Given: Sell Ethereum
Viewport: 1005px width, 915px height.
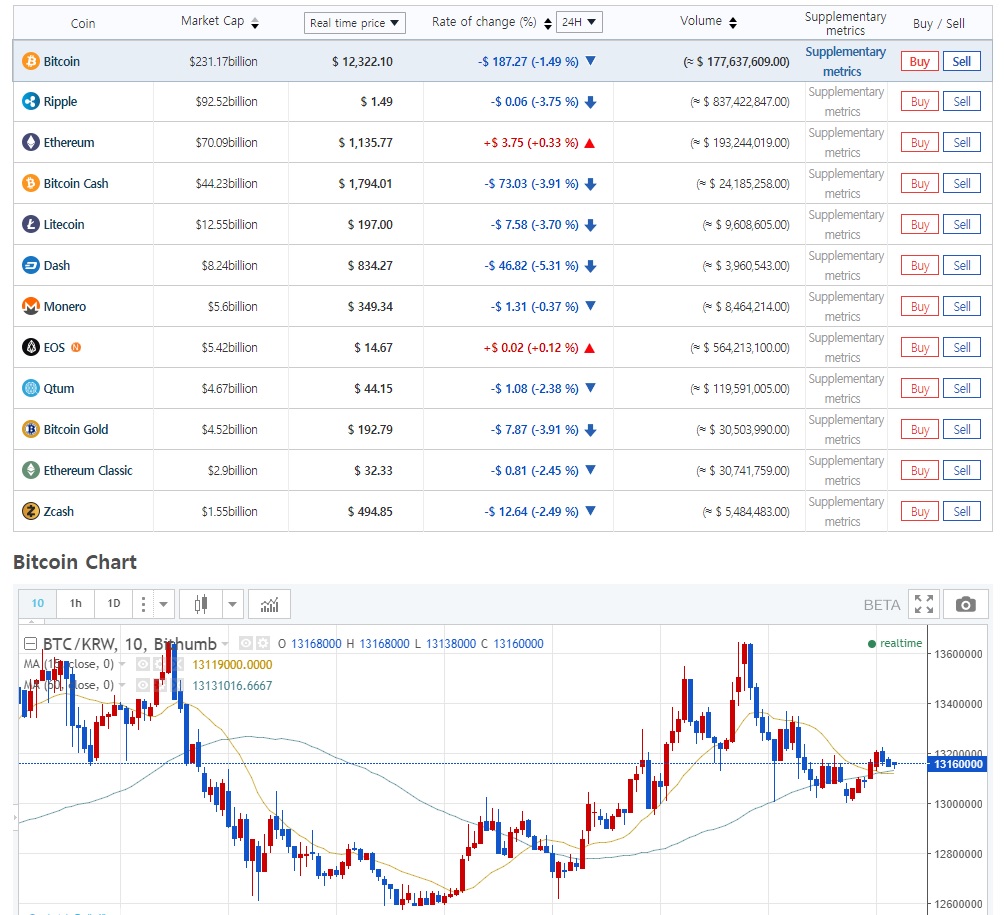Looking at the screenshot, I should coord(961,142).
